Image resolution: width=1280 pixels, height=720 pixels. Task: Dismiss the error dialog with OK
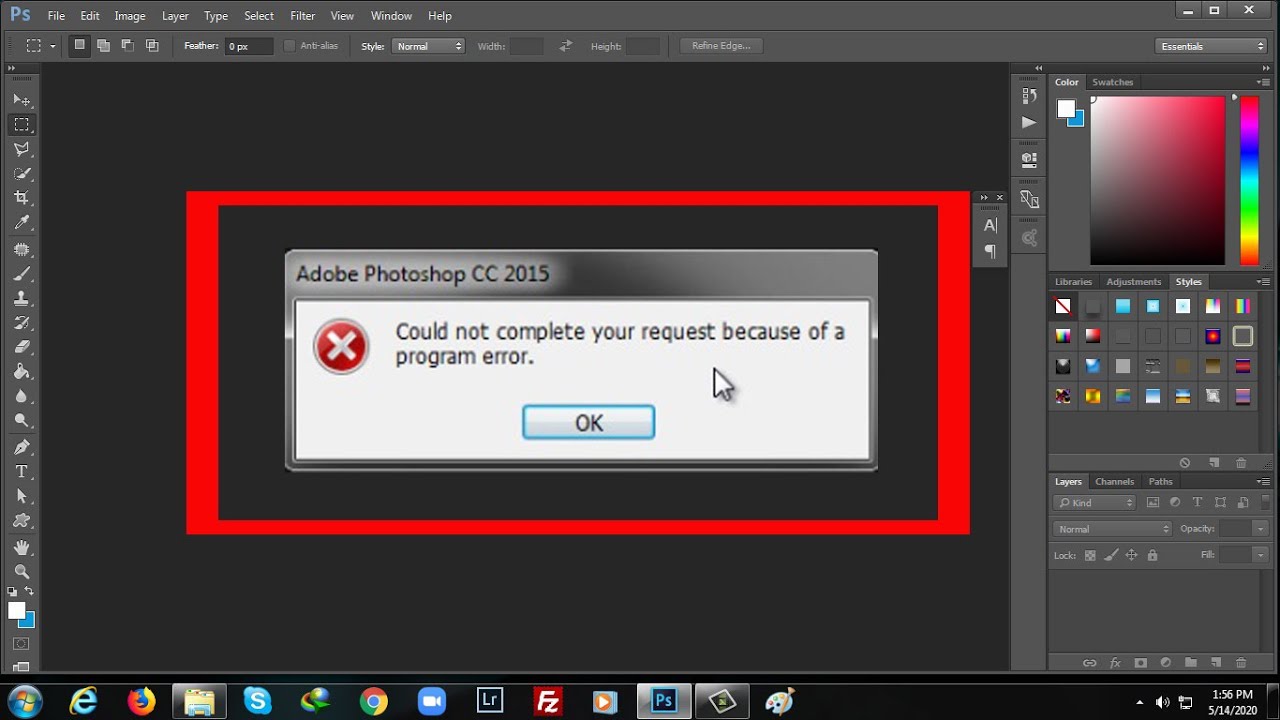point(588,422)
